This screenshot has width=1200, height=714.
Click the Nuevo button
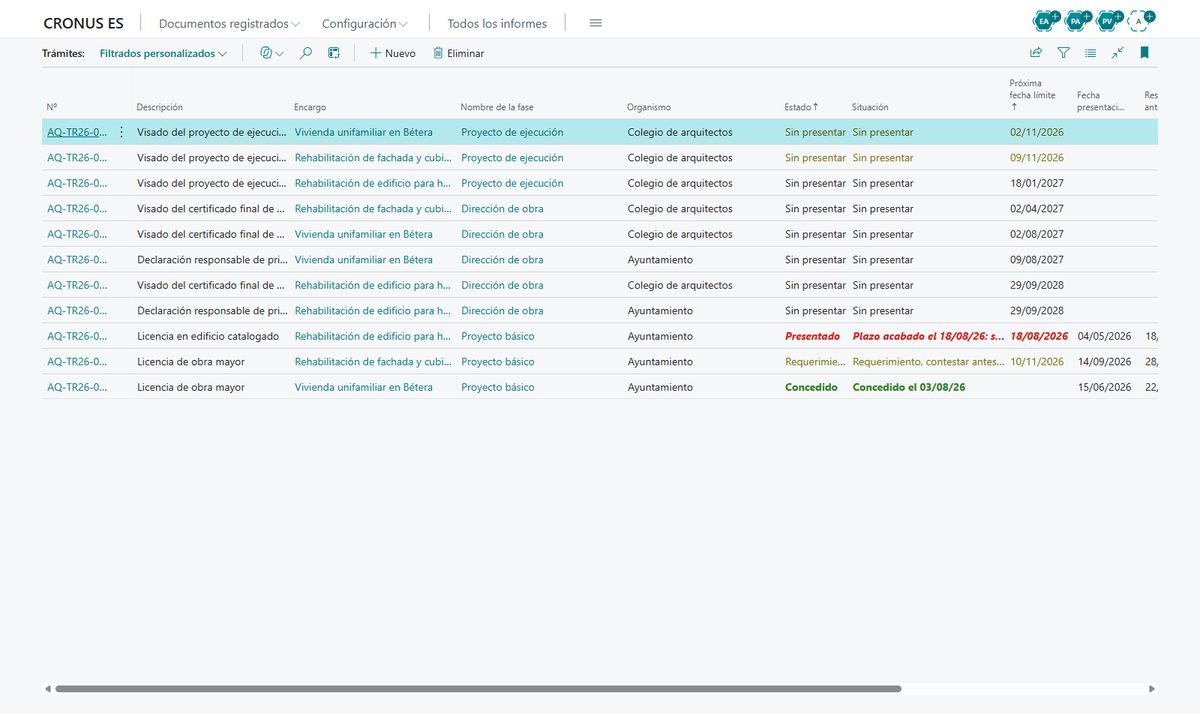coord(392,53)
